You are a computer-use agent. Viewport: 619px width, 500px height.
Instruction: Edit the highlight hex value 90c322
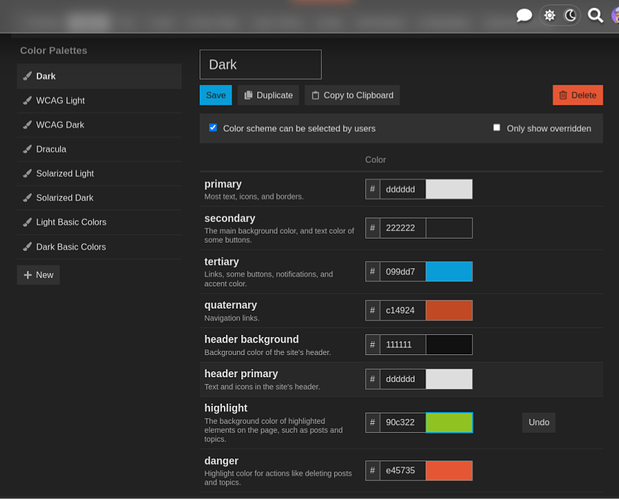click(403, 423)
